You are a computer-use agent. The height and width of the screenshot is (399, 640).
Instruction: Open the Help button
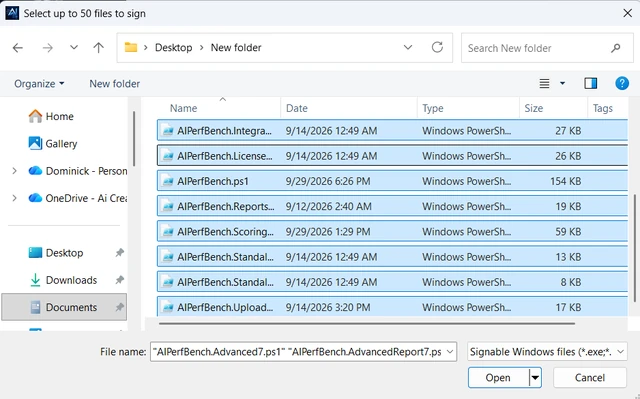(x=622, y=83)
